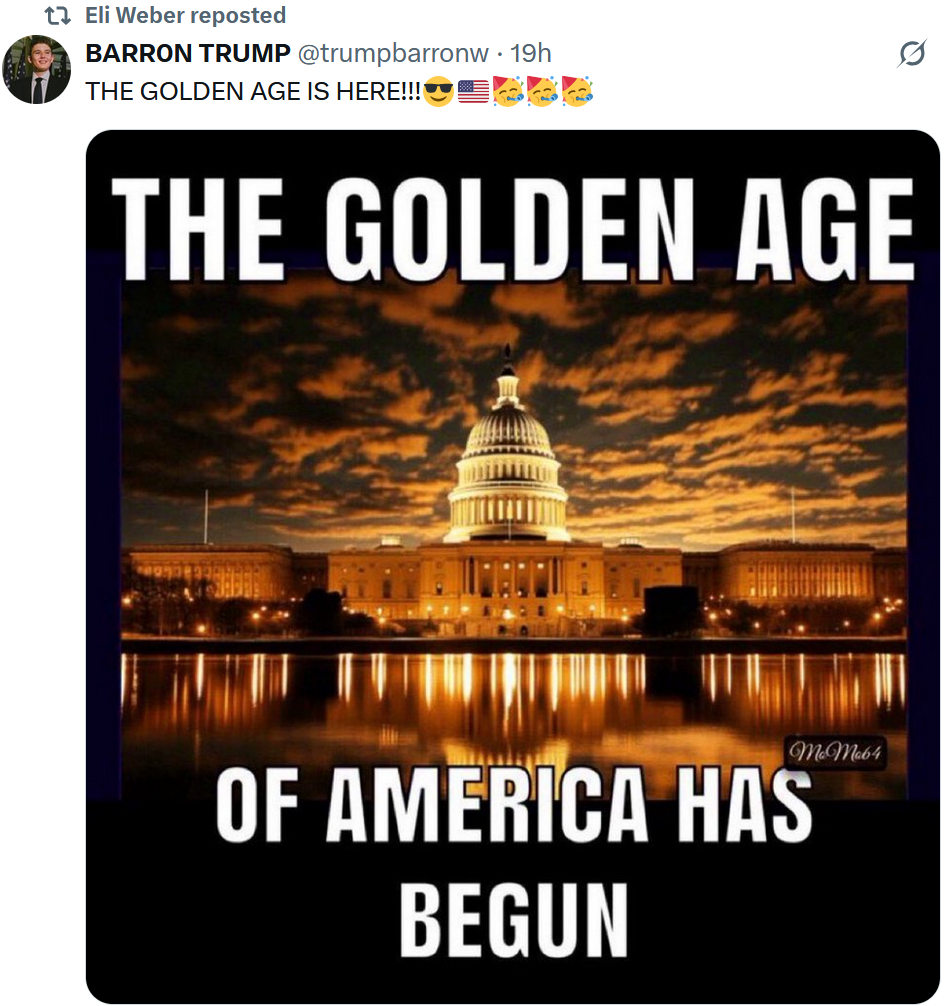946x1006 pixels.
Task: Open Barron Trump's profile avatar
Action: pos(37,69)
